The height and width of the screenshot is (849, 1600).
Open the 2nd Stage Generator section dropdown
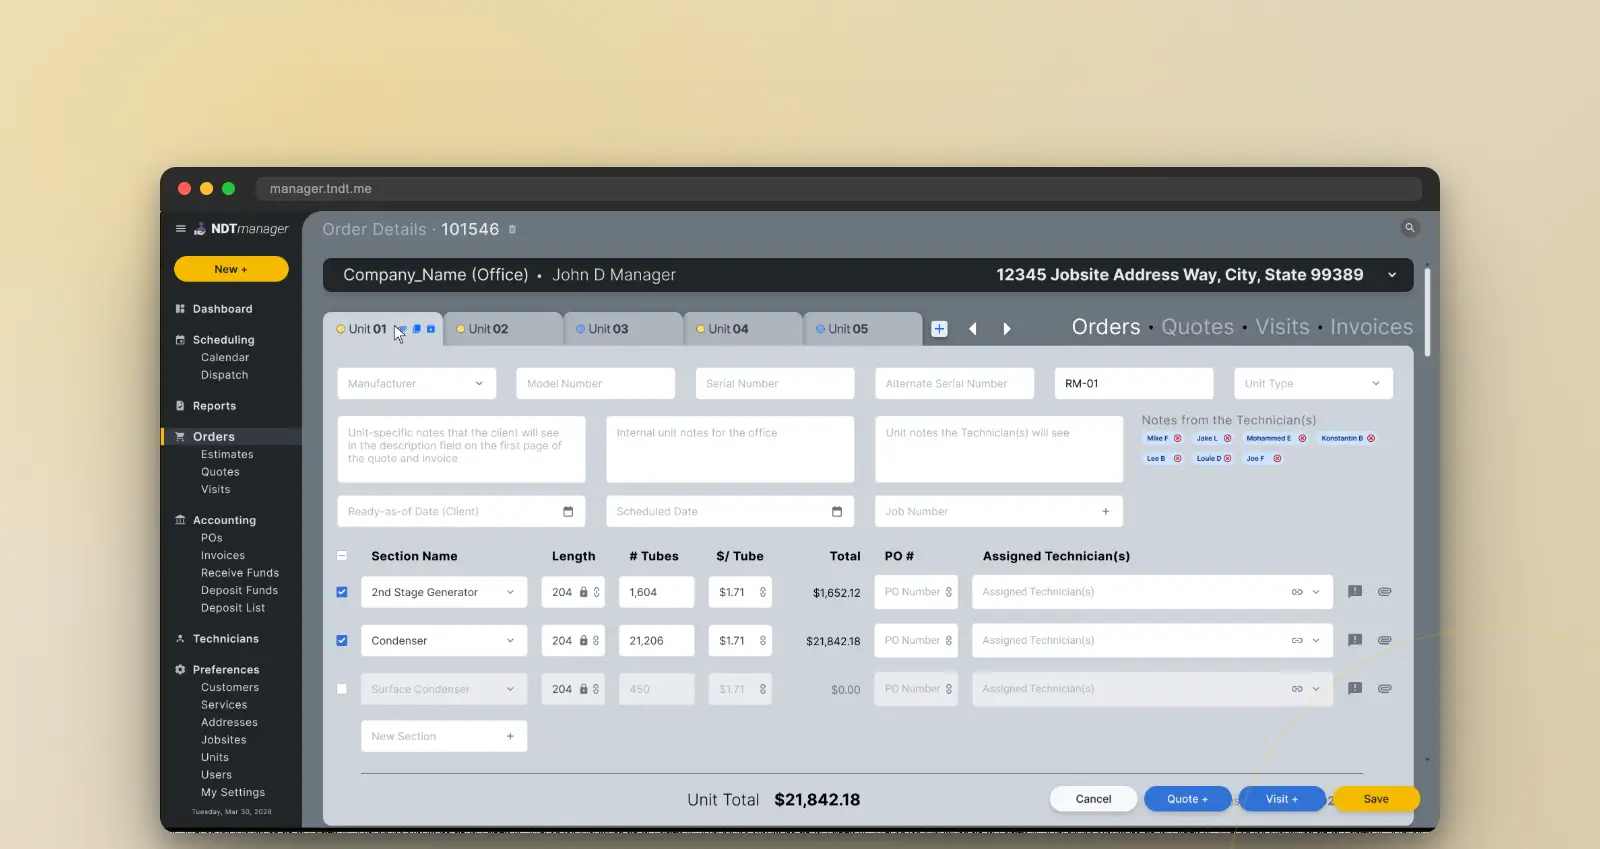(x=444, y=592)
